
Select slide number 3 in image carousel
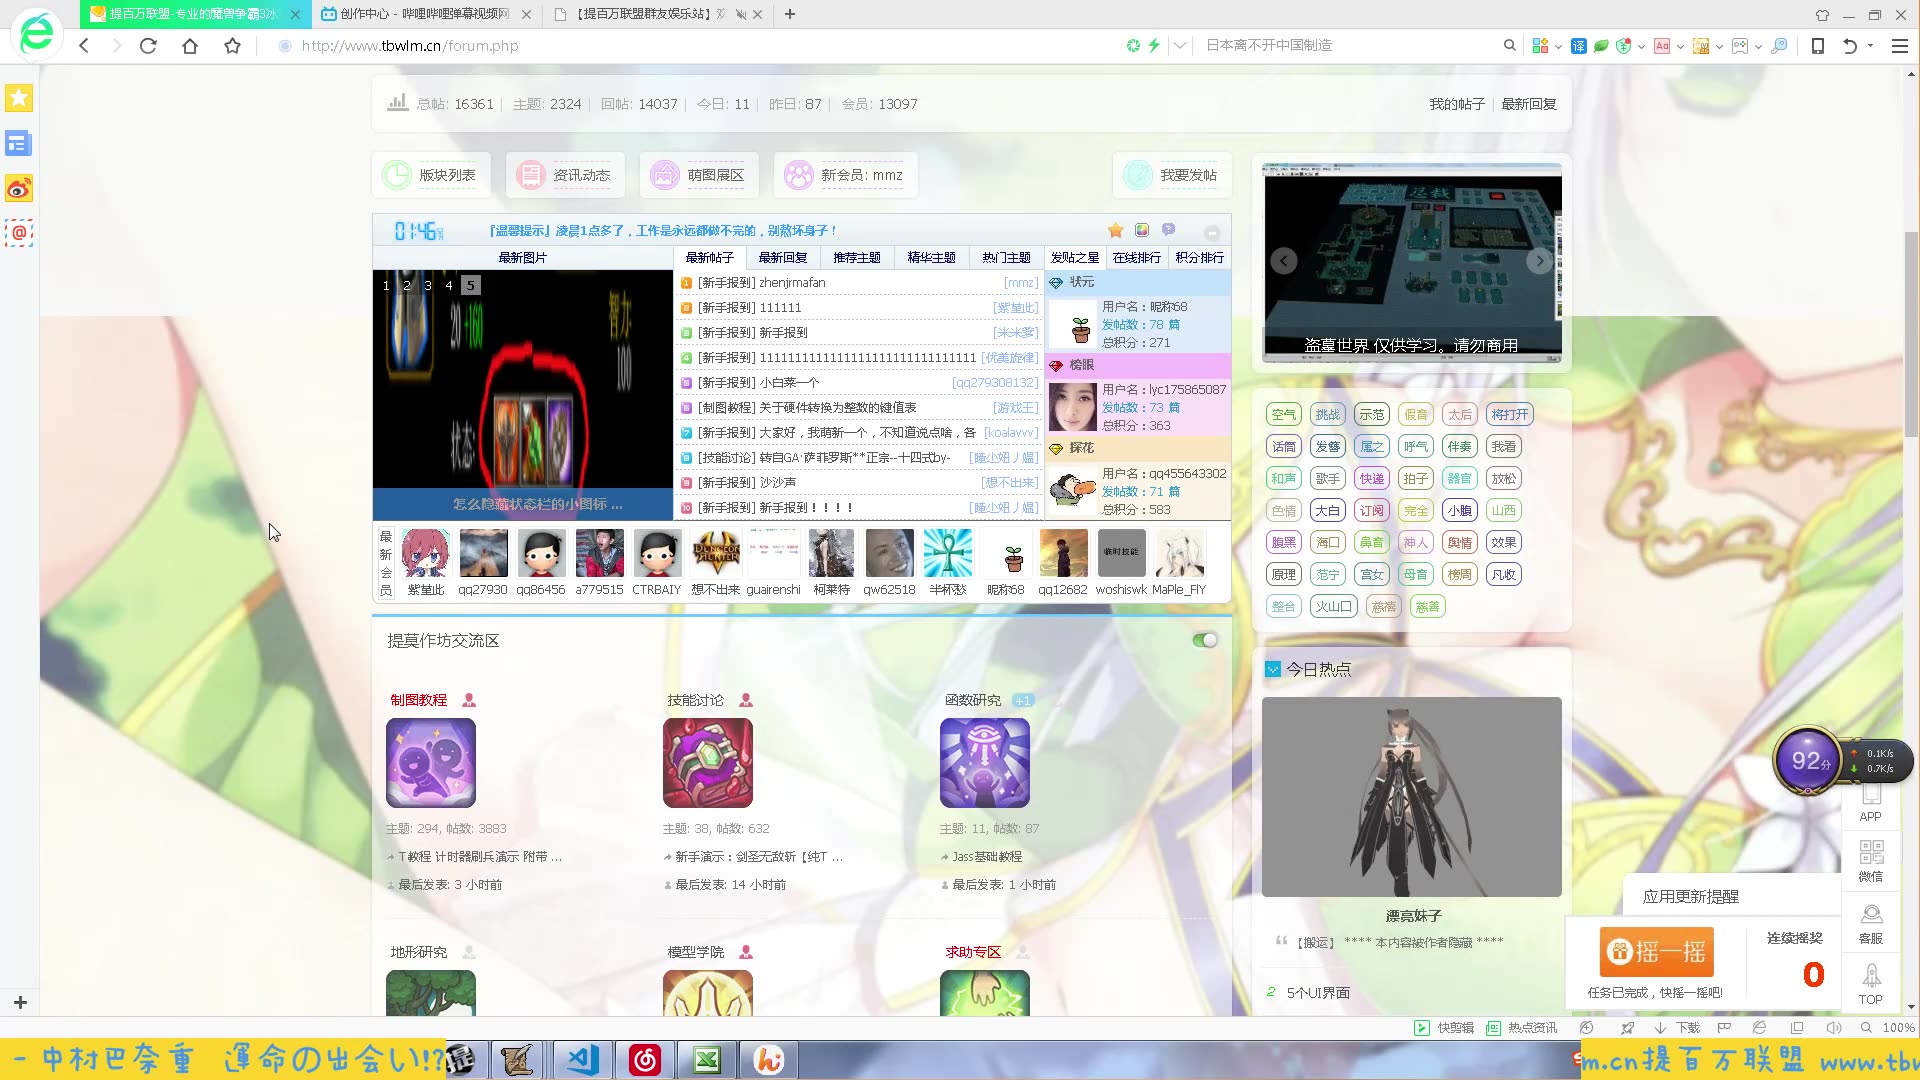click(428, 286)
